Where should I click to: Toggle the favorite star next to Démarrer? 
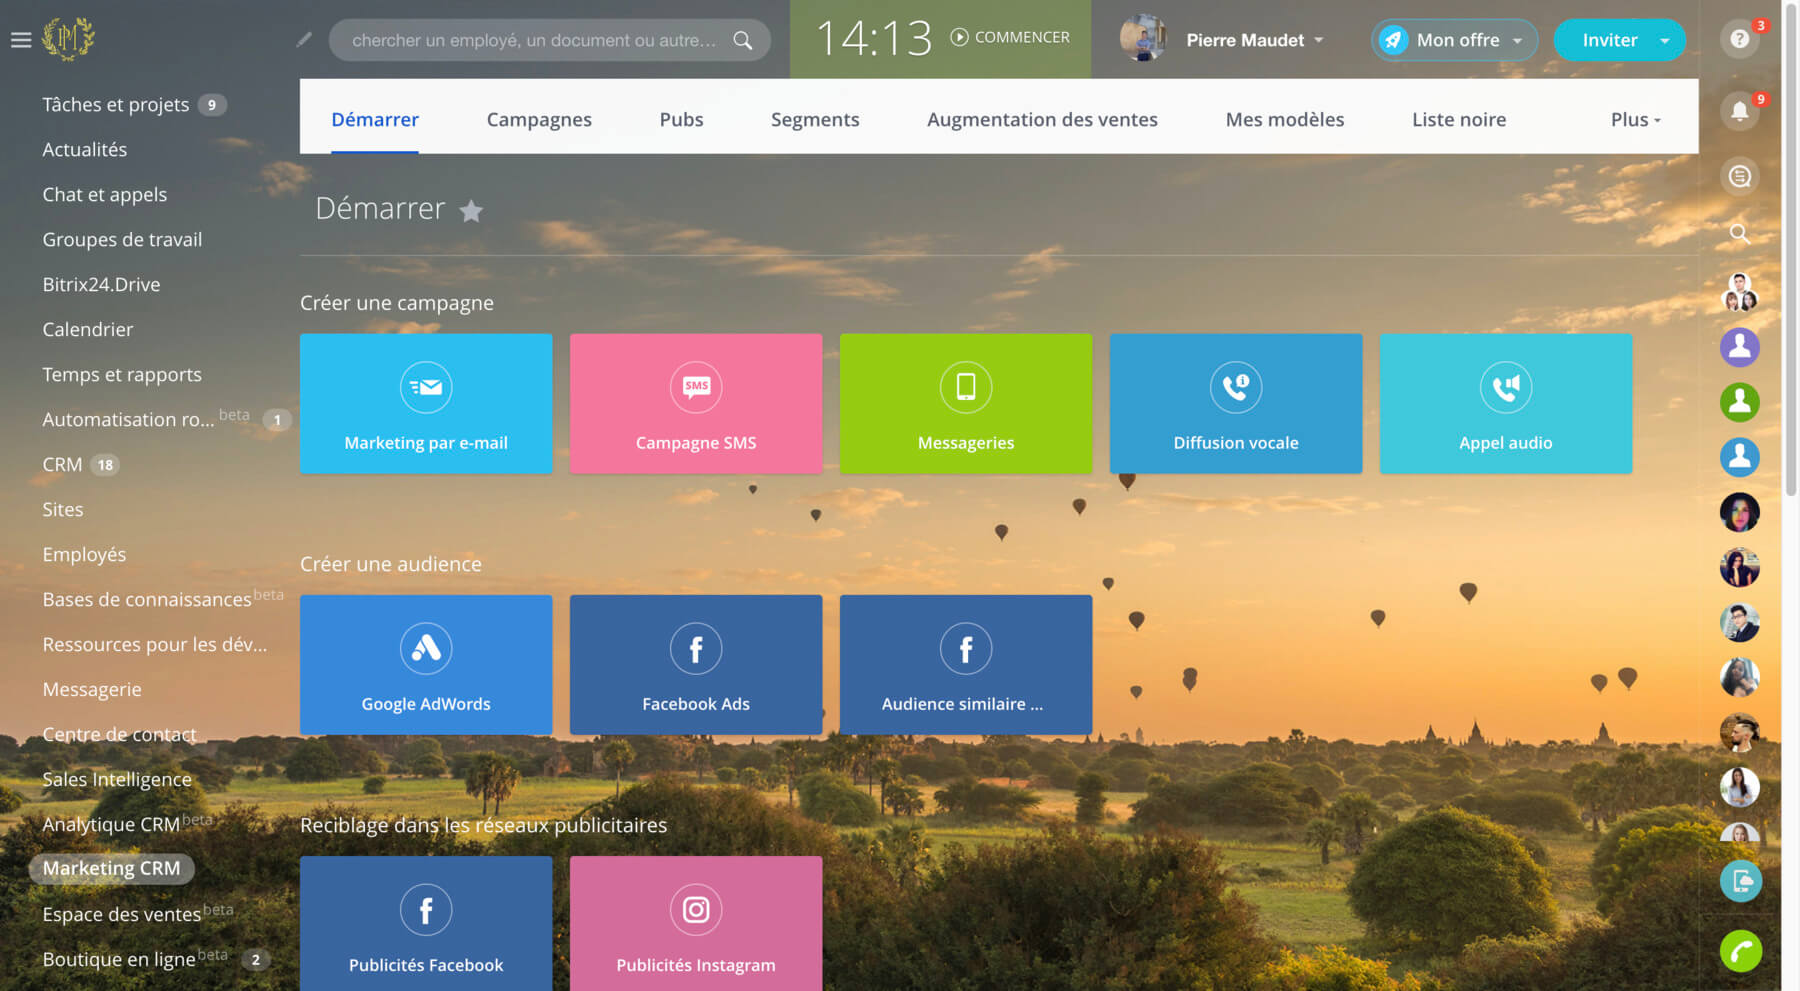pos(471,211)
